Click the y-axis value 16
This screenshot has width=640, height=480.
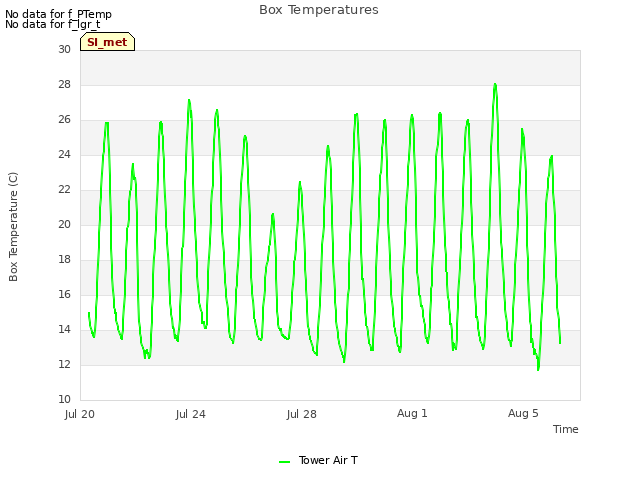tap(64, 294)
